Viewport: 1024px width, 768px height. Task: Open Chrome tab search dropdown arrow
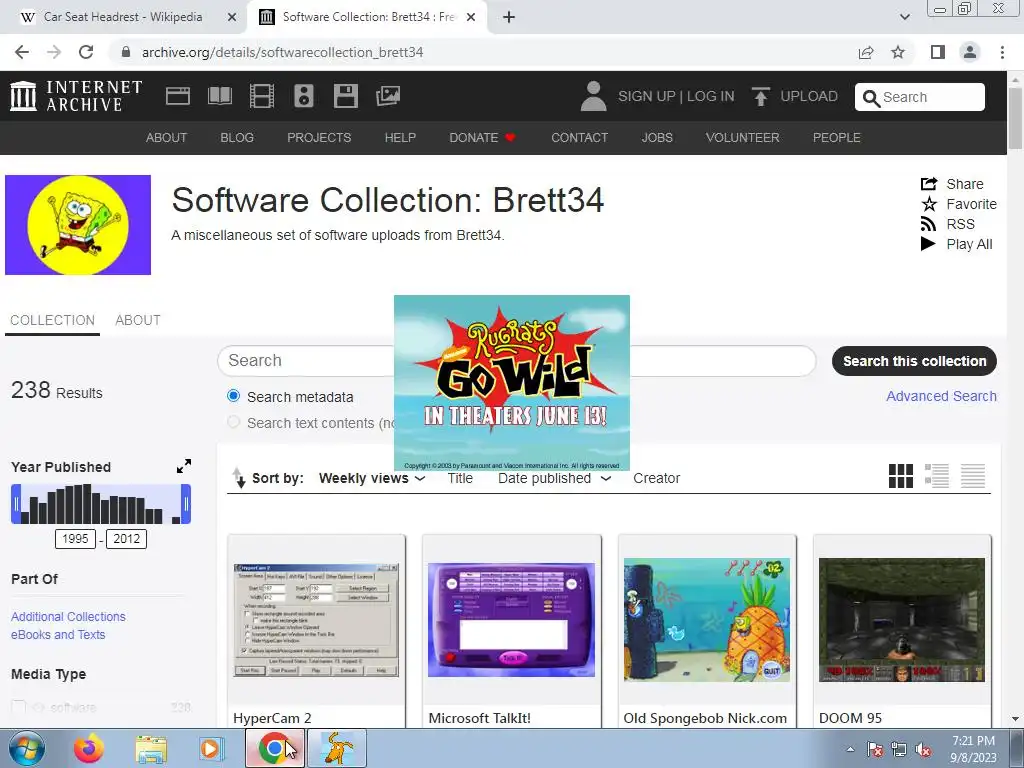(904, 17)
